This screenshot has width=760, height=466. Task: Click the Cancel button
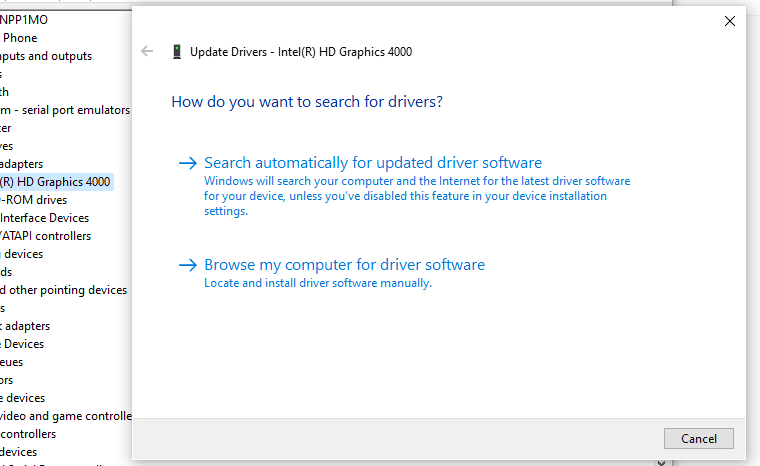coord(698,438)
